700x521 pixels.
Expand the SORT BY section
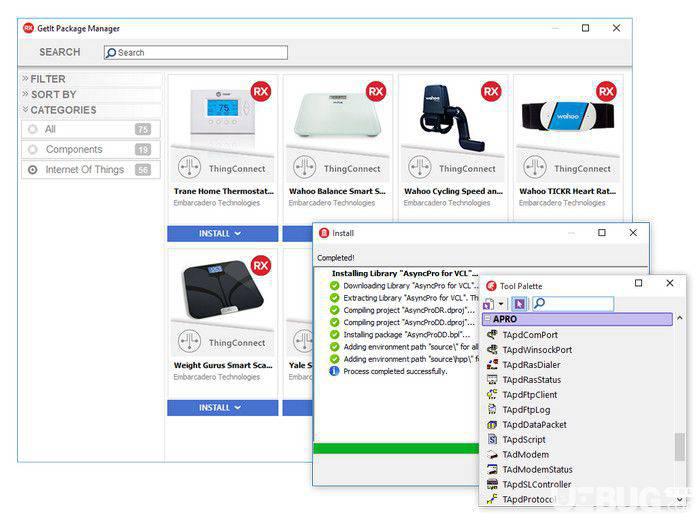[25, 94]
